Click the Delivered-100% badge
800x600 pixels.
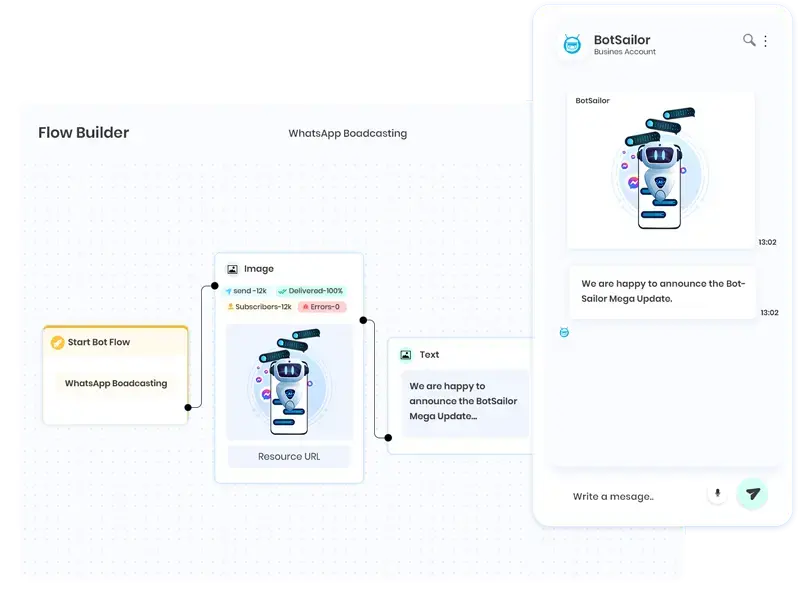coord(311,291)
